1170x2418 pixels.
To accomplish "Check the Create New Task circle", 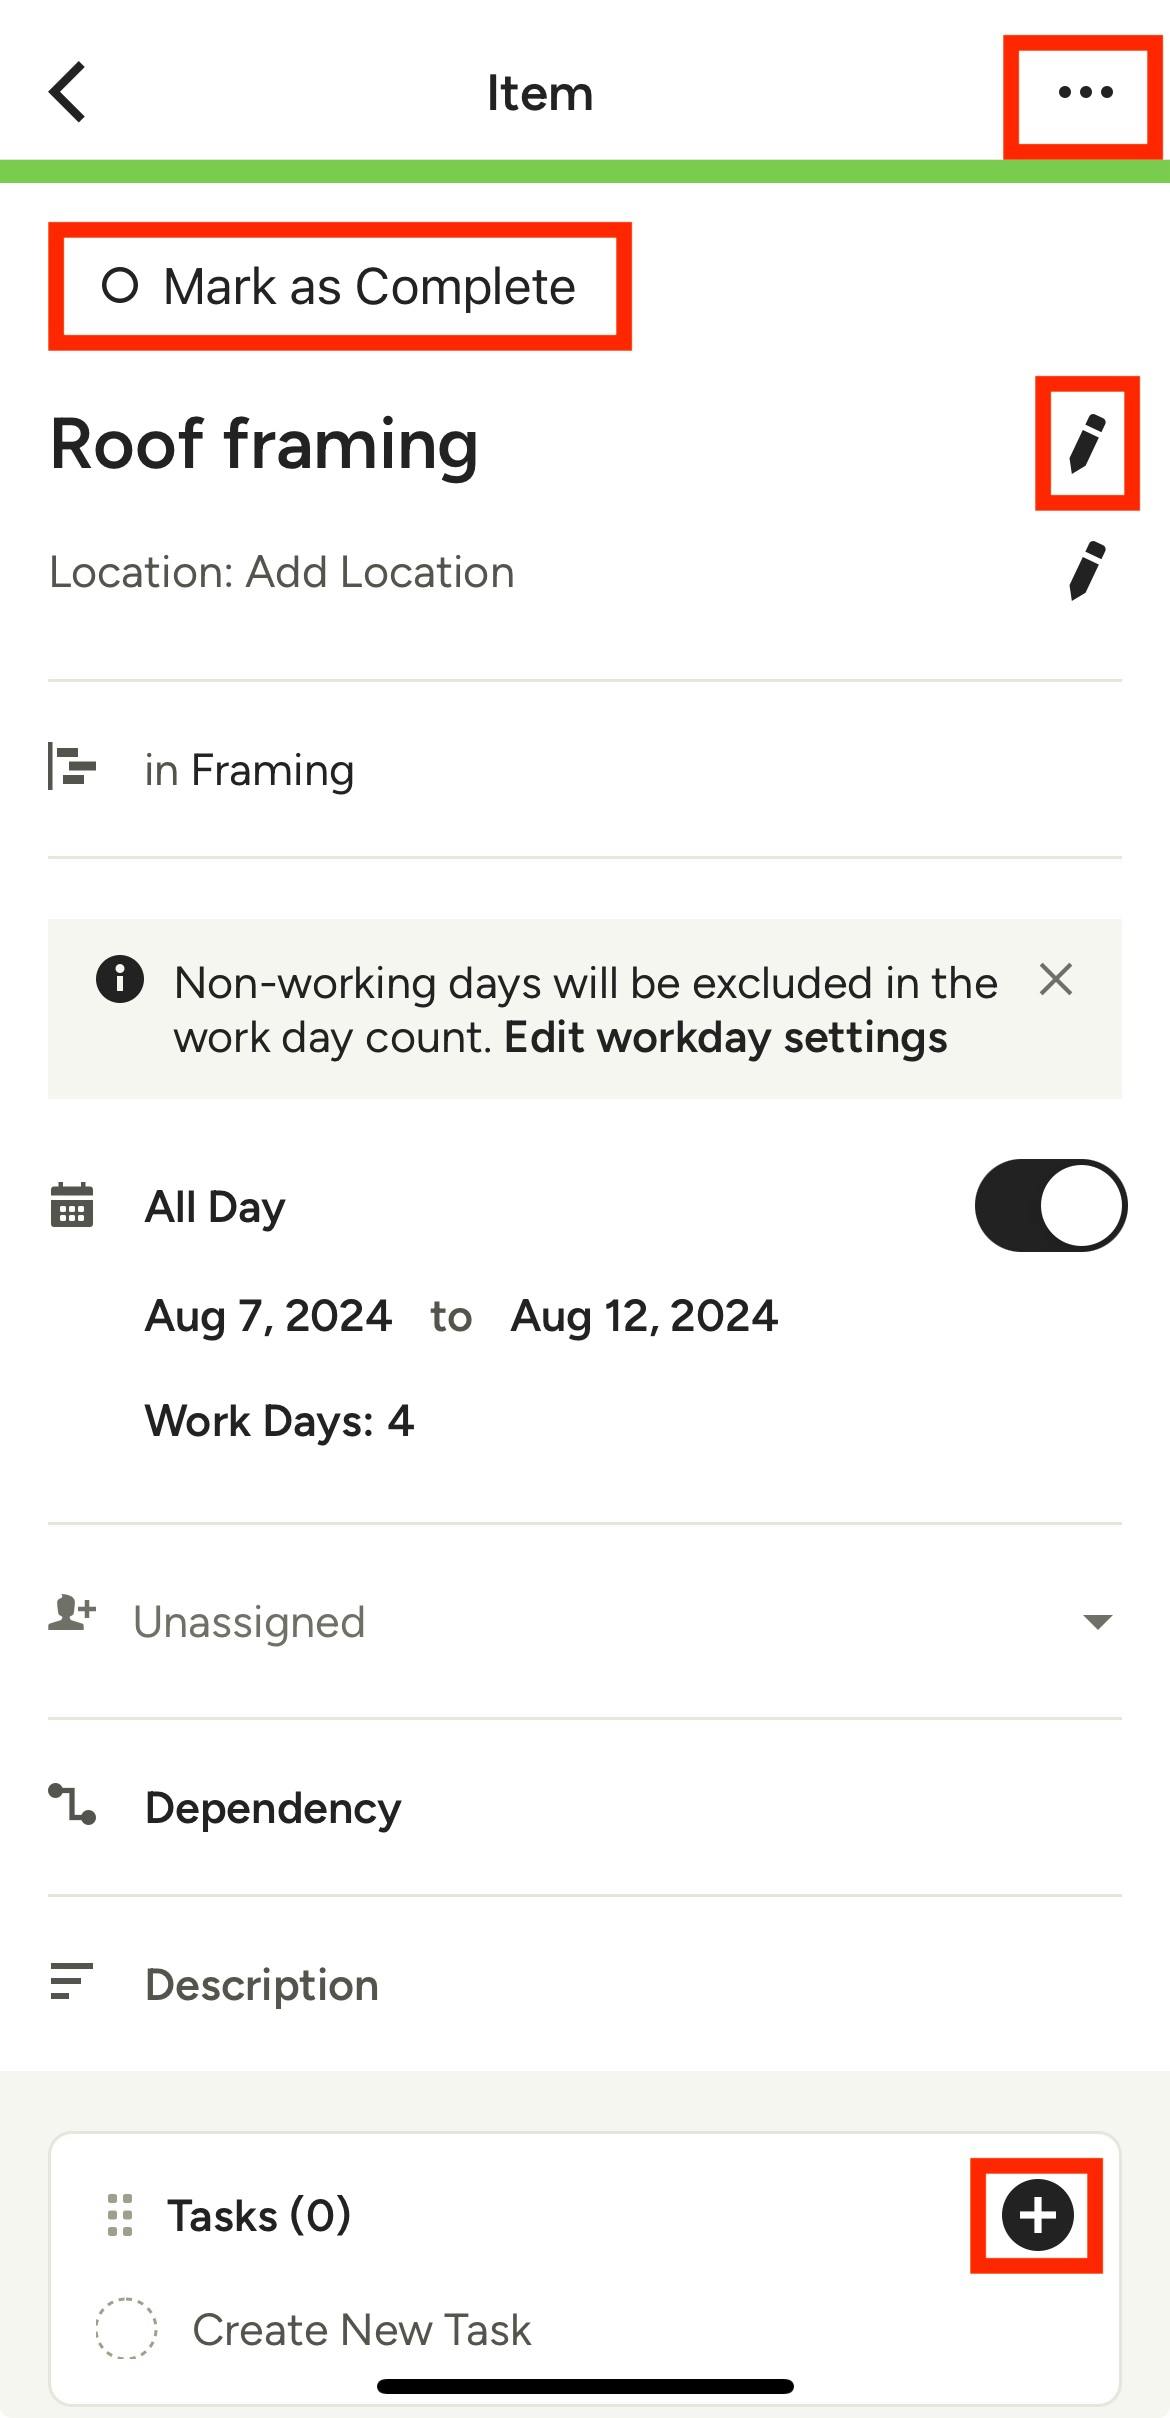I will (126, 2329).
